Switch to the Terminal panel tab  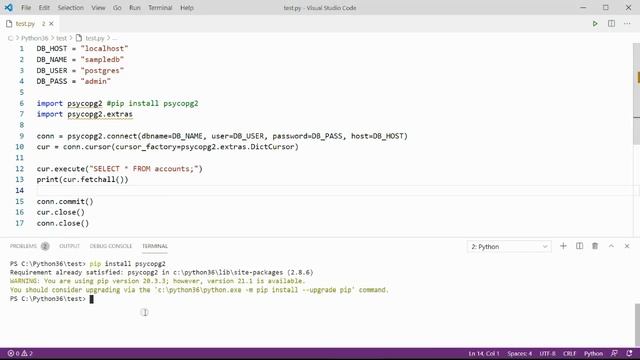[155, 246]
